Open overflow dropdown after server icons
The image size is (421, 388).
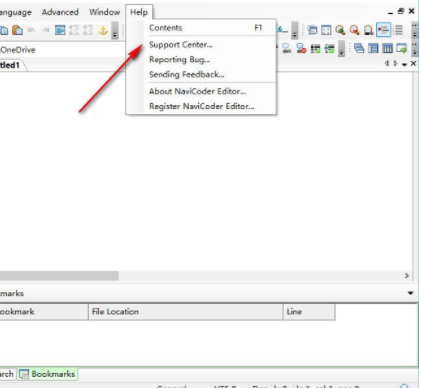click(341, 49)
